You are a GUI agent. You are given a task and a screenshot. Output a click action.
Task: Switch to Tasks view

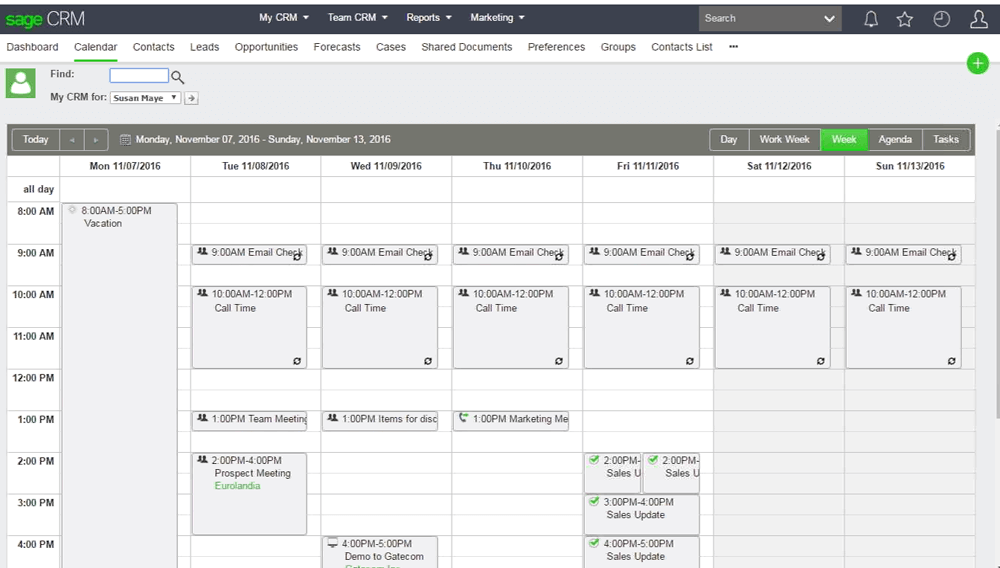click(946, 140)
